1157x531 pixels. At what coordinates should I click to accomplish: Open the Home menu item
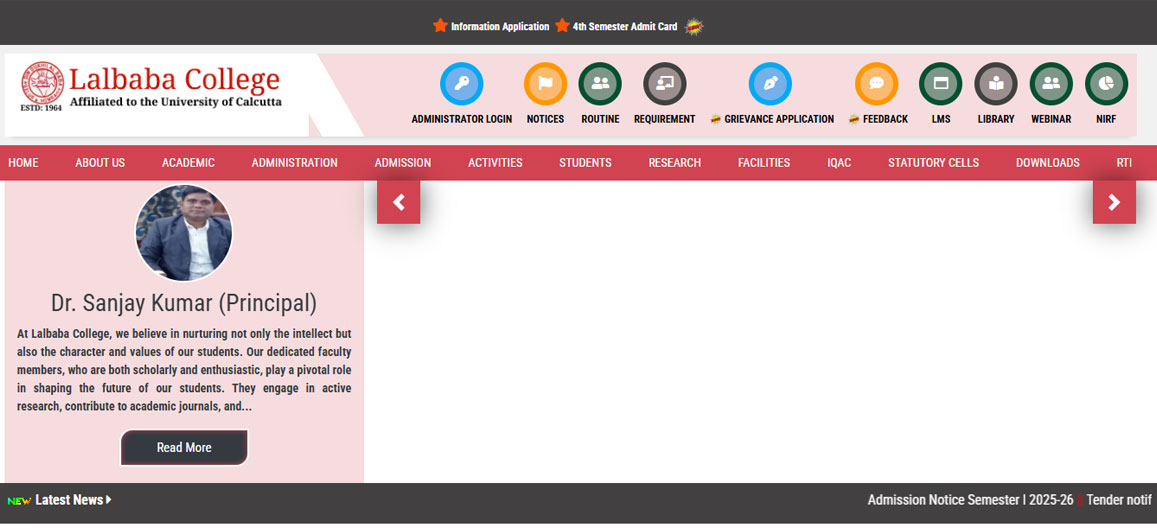tap(24, 163)
